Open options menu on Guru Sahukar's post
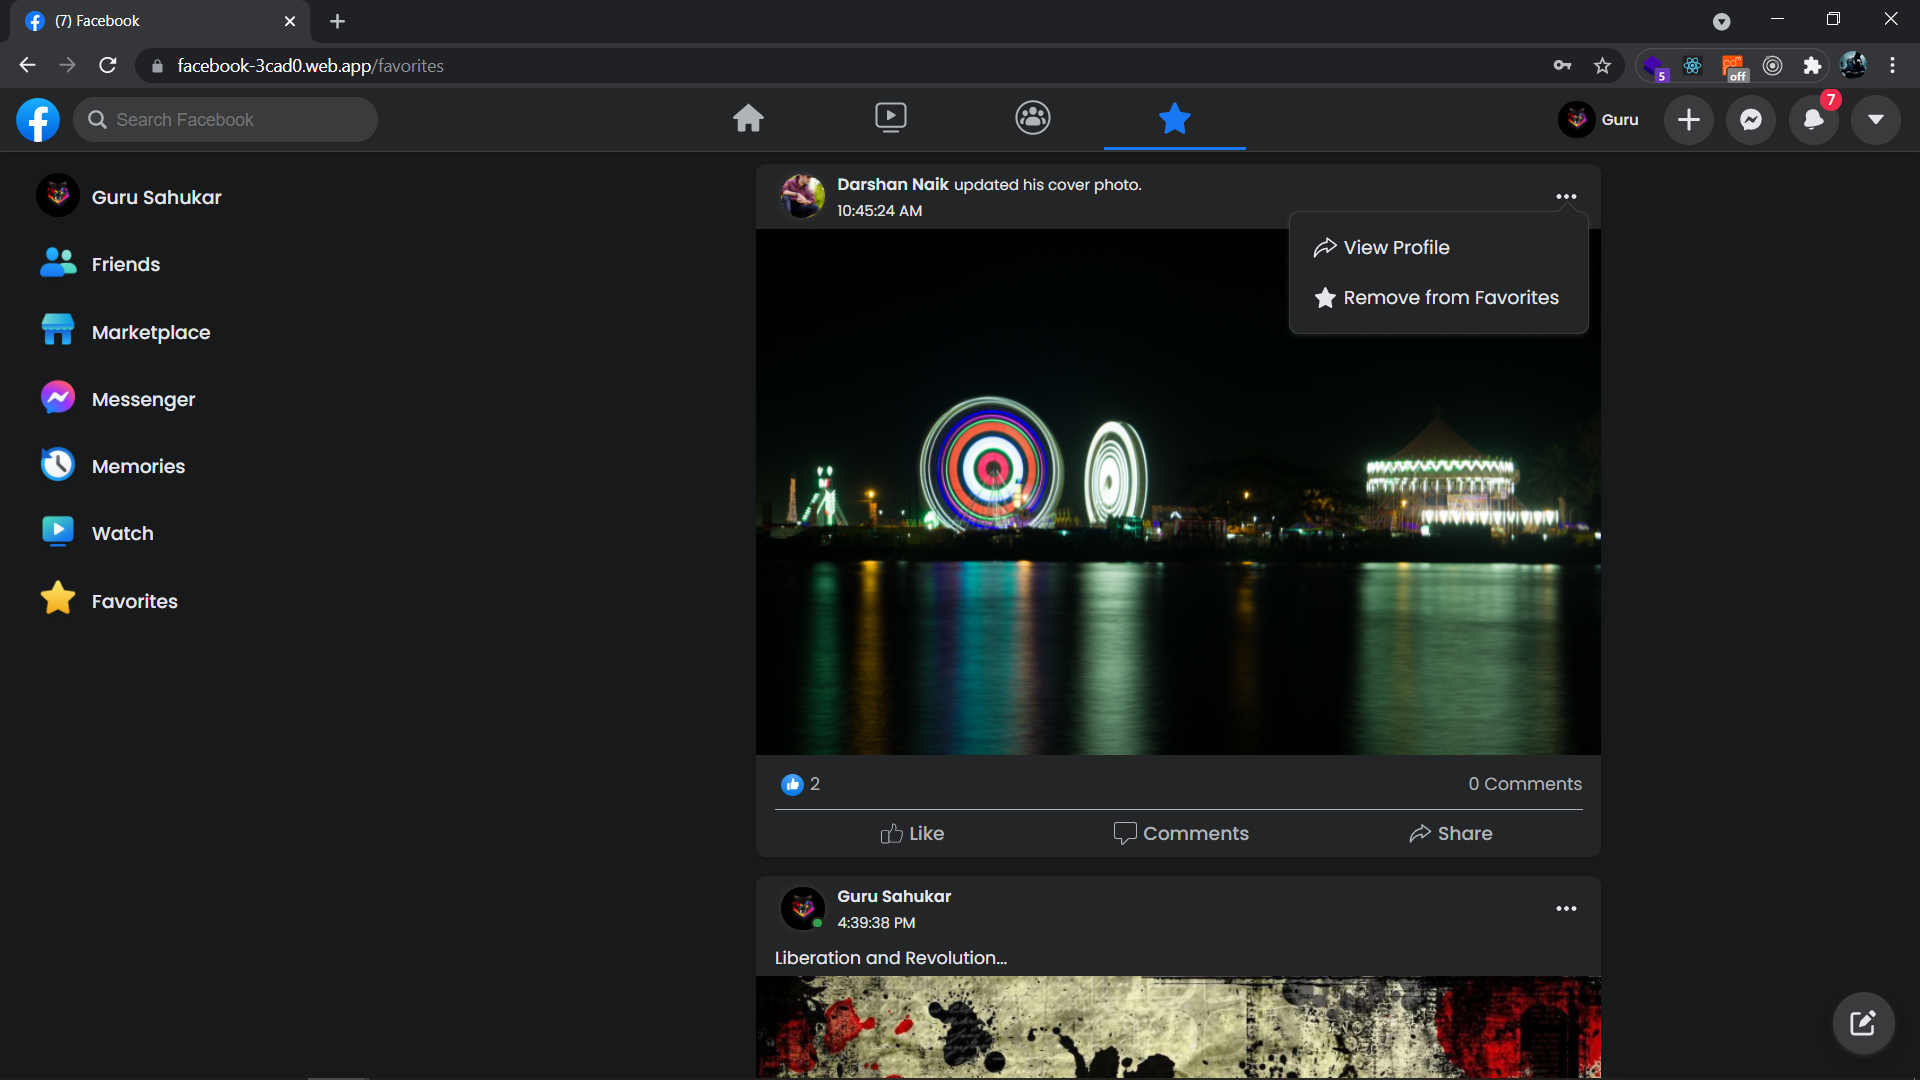Viewport: 1920px width, 1080px height. pyautogui.click(x=1566, y=909)
